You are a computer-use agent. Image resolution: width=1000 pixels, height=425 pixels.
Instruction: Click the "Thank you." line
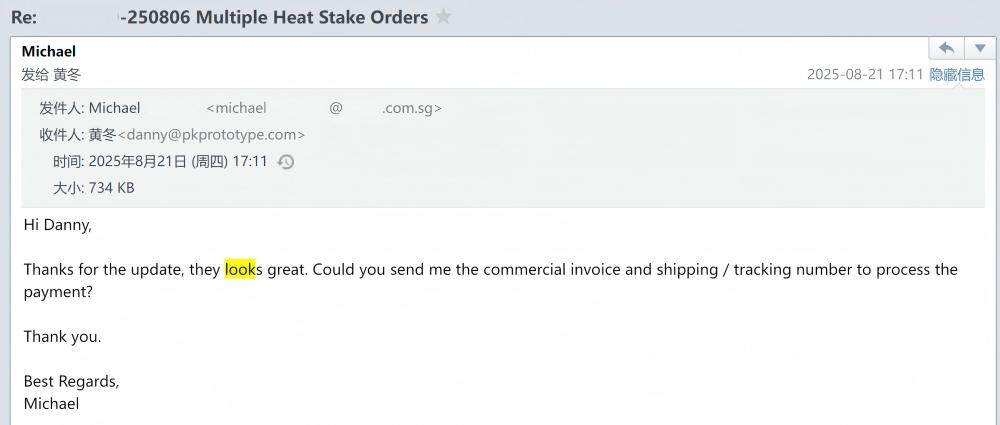coord(63,337)
